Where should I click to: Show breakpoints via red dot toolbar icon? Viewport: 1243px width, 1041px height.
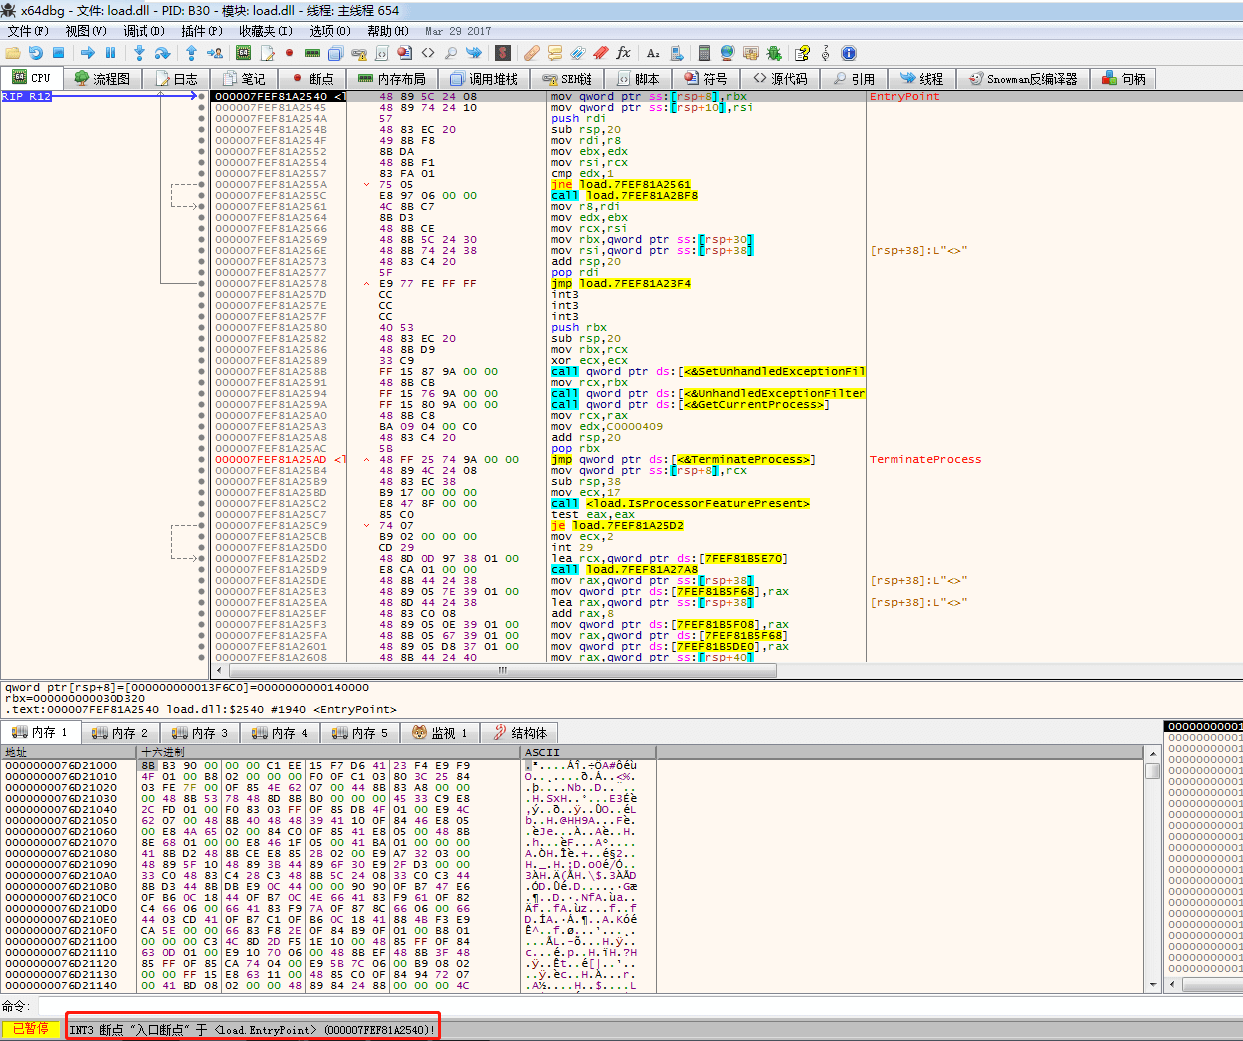point(289,53)
